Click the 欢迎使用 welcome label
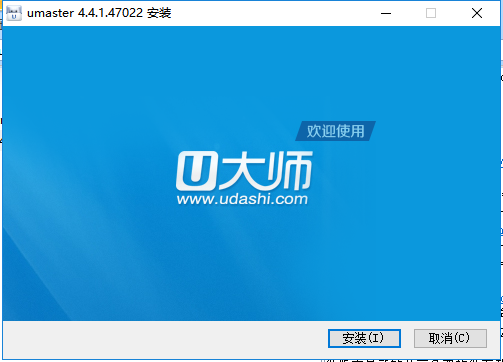503x362 pixels. (335, 131)
